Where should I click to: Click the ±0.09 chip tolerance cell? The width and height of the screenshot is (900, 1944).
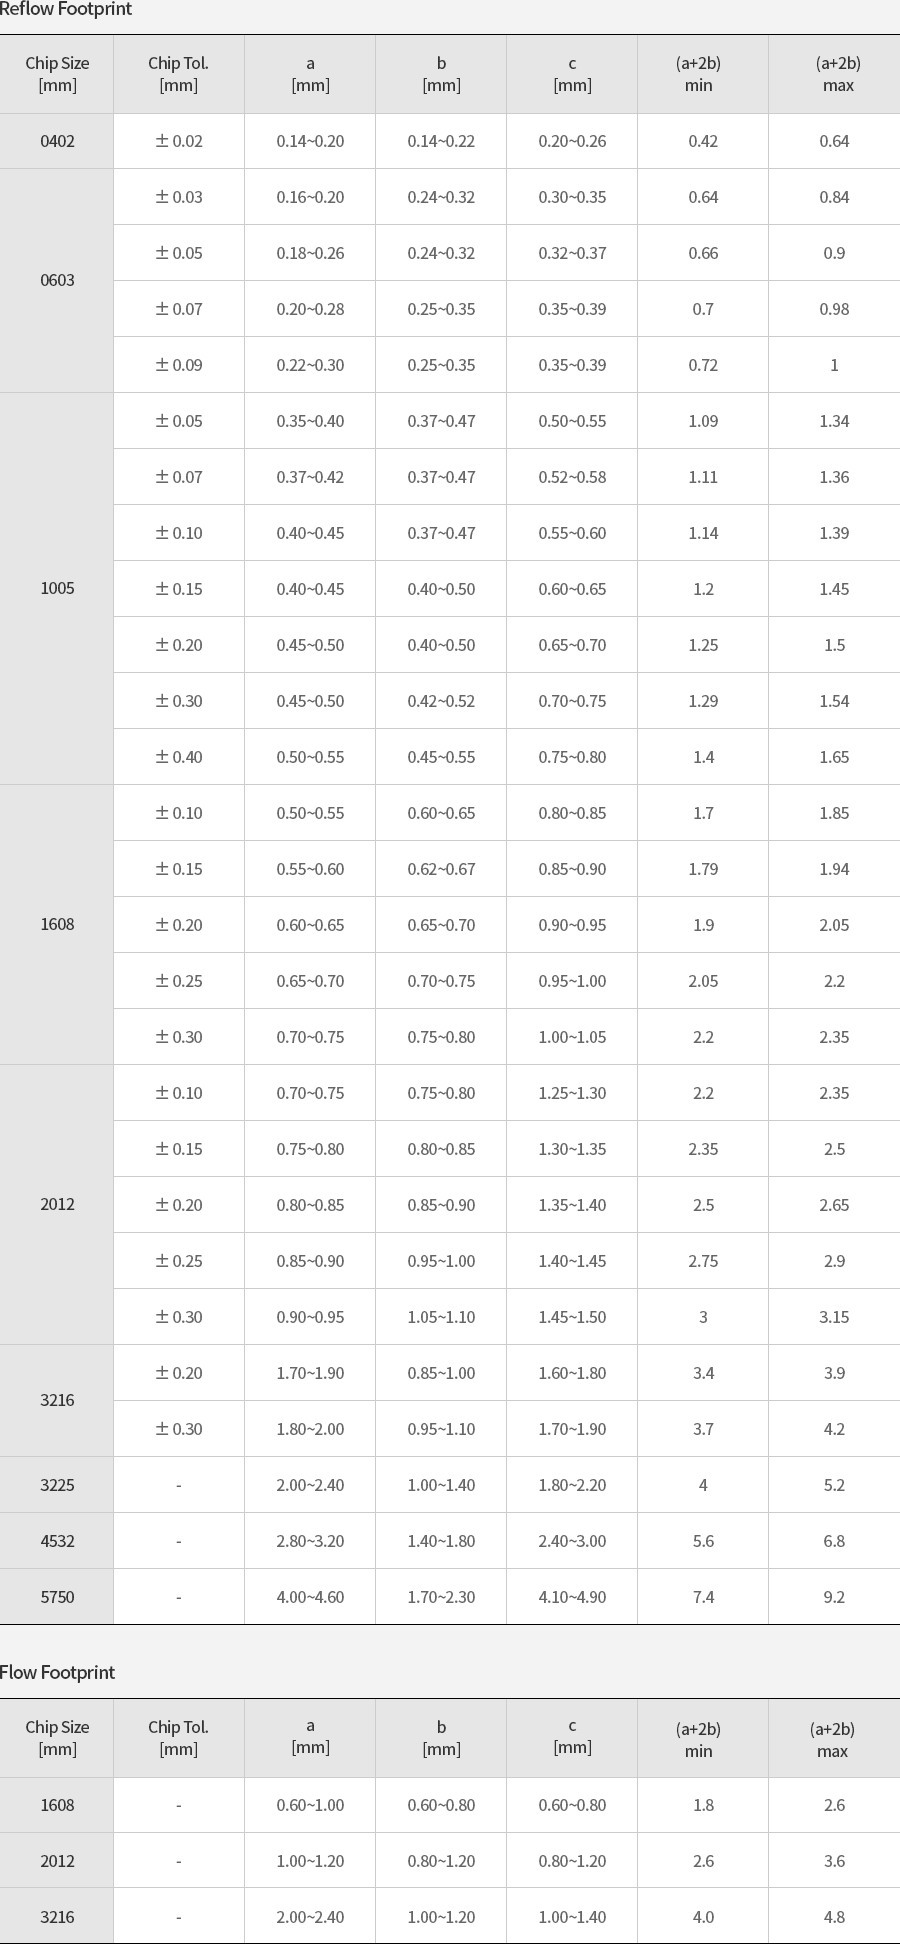click(x=179, y=365)
